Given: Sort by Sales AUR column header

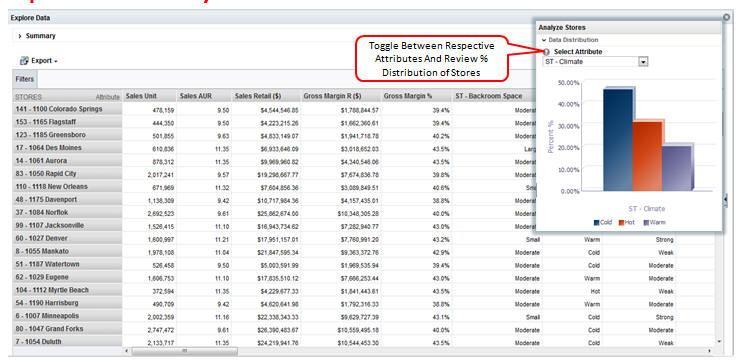Looking at the screenshot, I should pos(204,96).
